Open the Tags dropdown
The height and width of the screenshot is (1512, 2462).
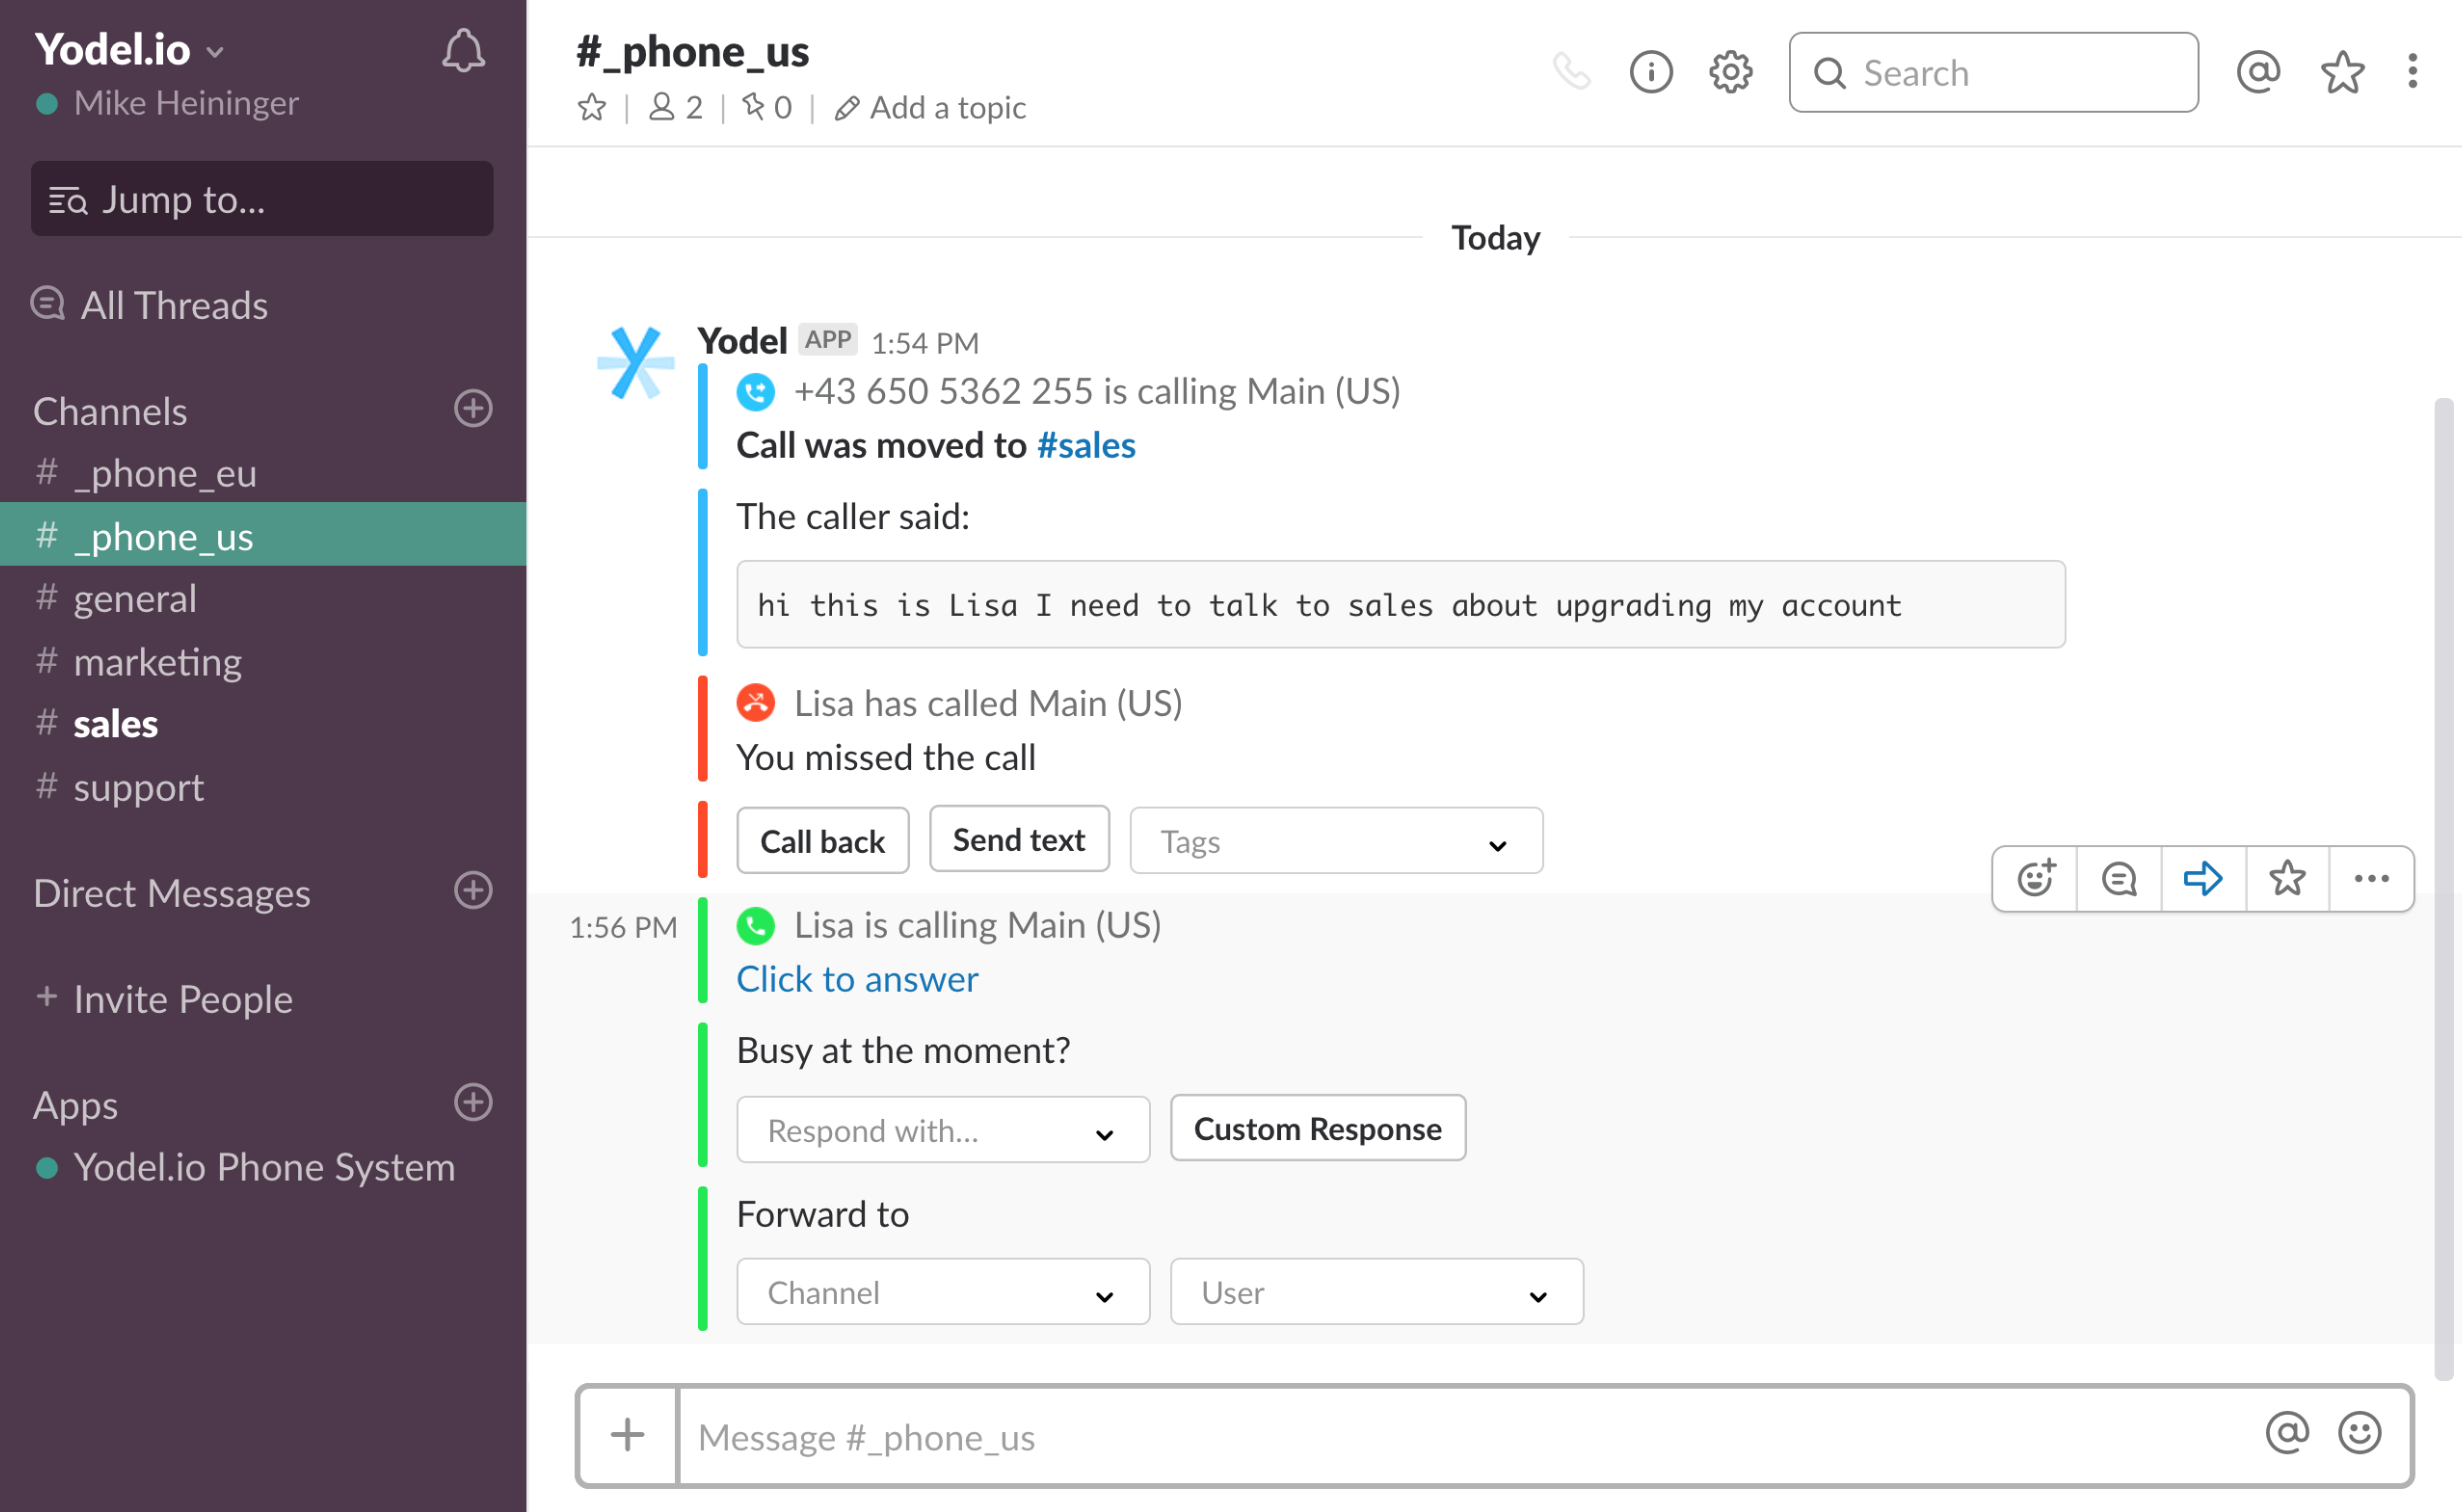tap(1335, 842)
